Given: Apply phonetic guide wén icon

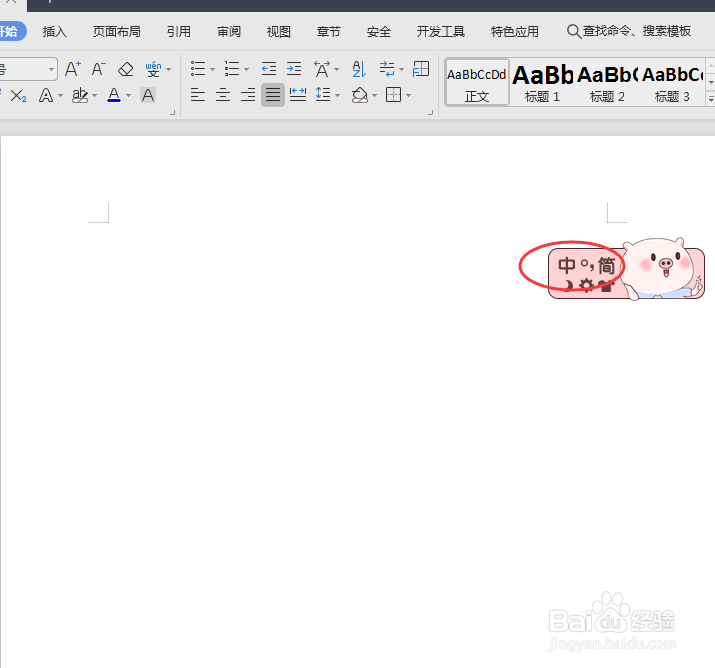Looking at the screenshot, I should (x=153, y=69).
